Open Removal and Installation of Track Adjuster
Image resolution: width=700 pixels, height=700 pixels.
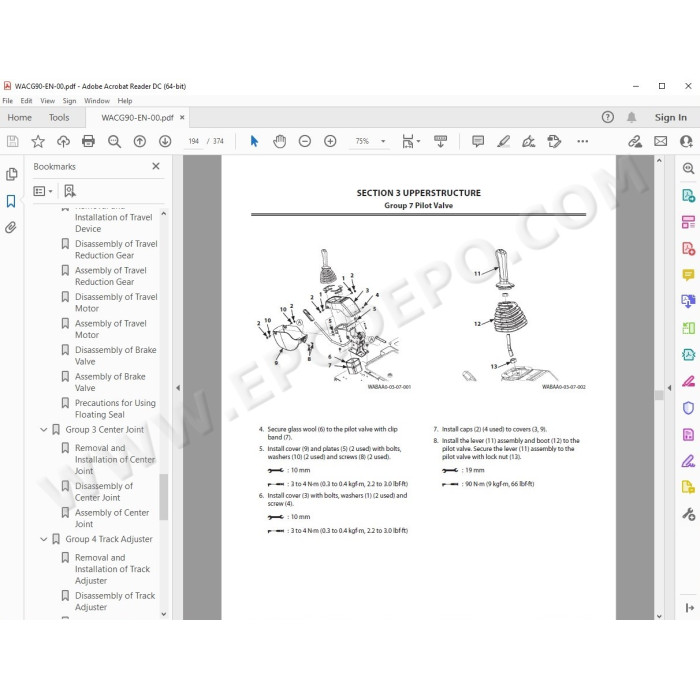click(112, 569)
